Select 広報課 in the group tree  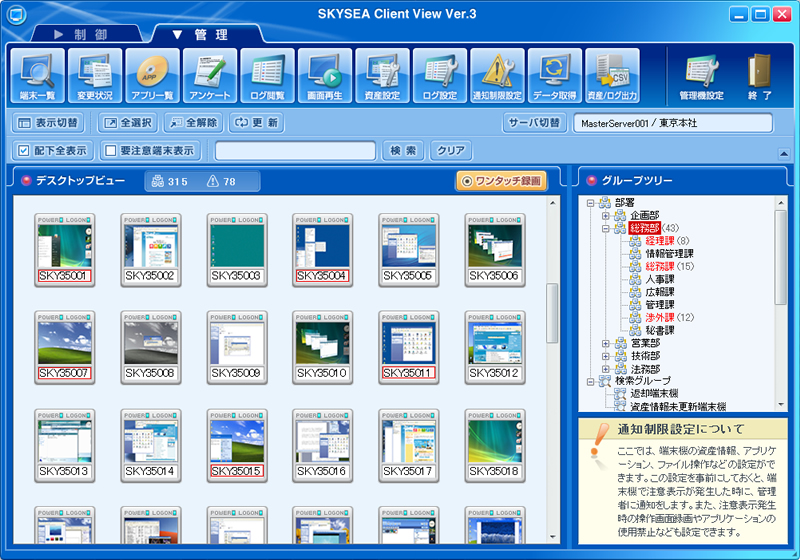pos(660,292)
